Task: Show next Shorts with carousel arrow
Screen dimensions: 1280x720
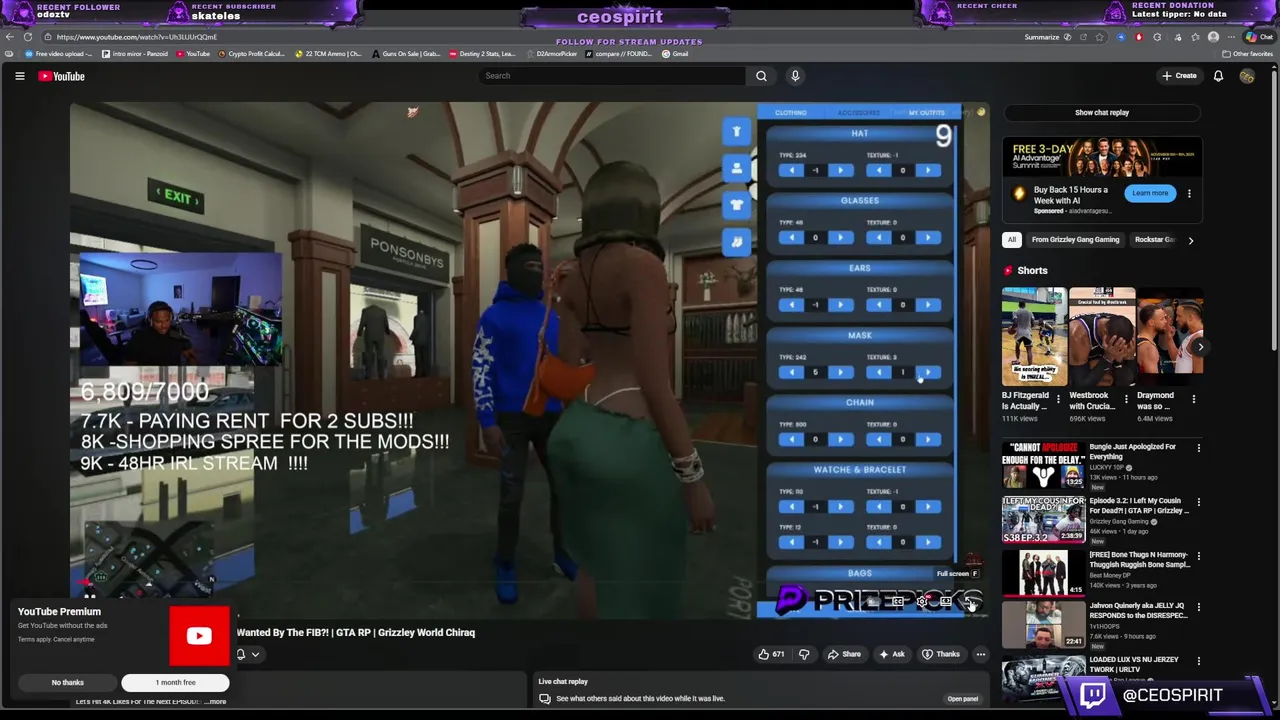Action: pyautogui.click(x=1200, y=347)
